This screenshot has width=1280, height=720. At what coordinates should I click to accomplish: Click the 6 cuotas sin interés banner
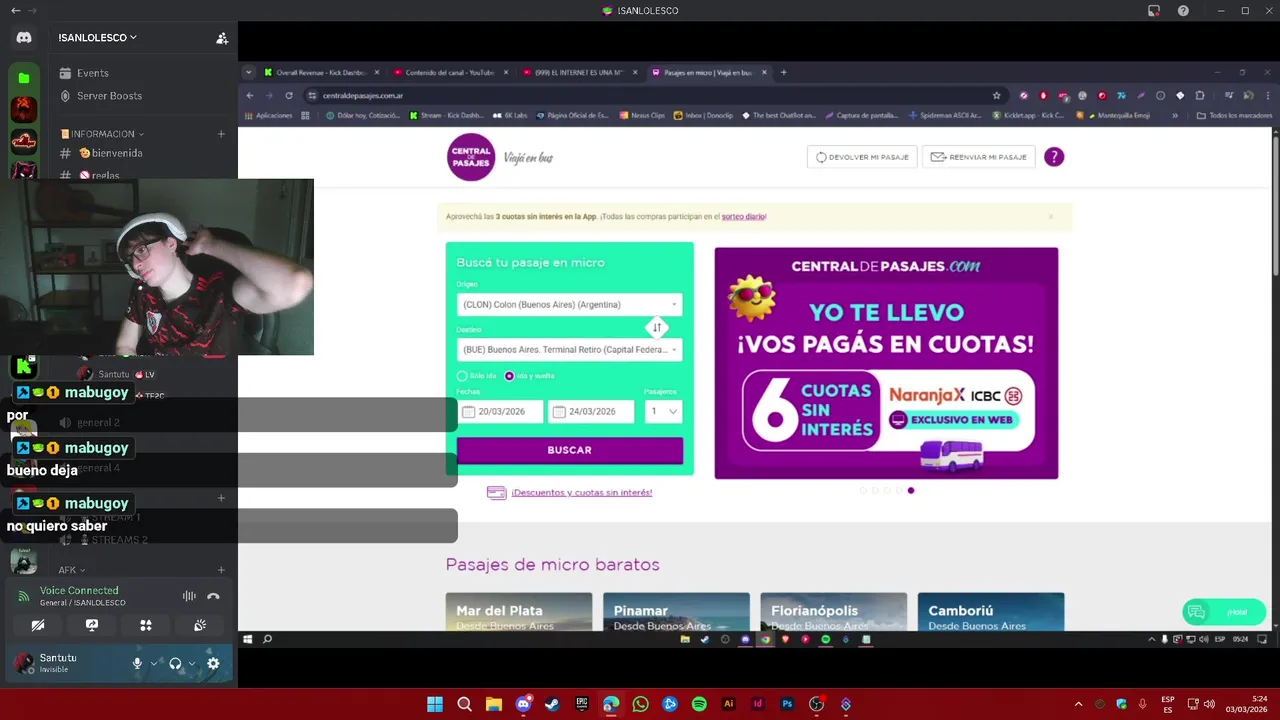[x=886, y=363]
